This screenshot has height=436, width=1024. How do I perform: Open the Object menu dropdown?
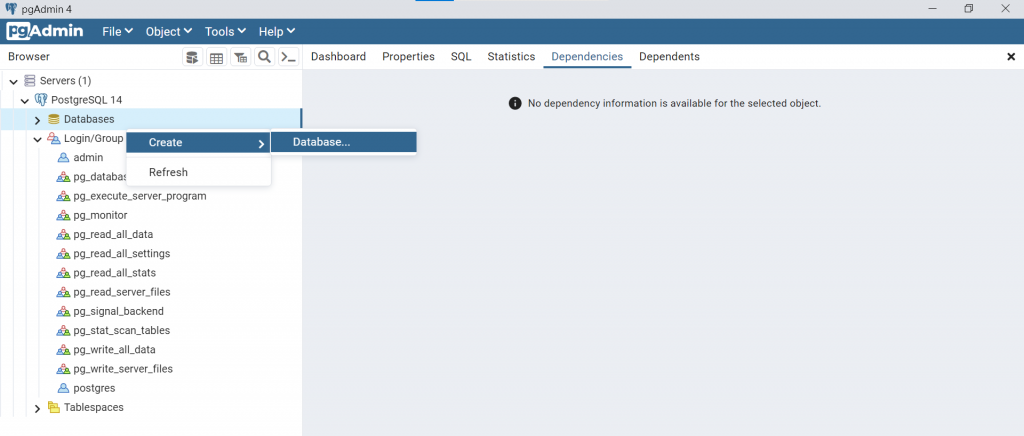168,31
